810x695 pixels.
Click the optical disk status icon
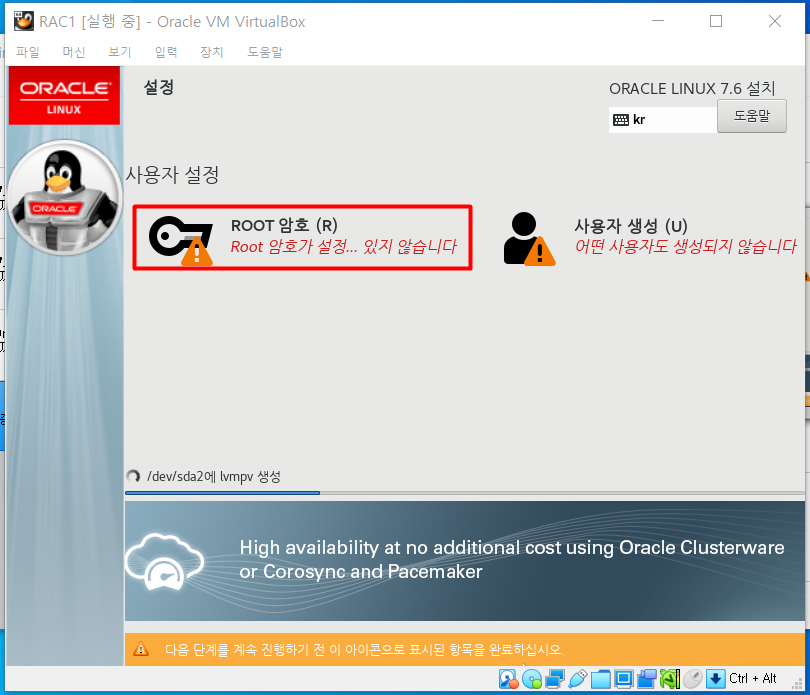click(x=532, y=679)
